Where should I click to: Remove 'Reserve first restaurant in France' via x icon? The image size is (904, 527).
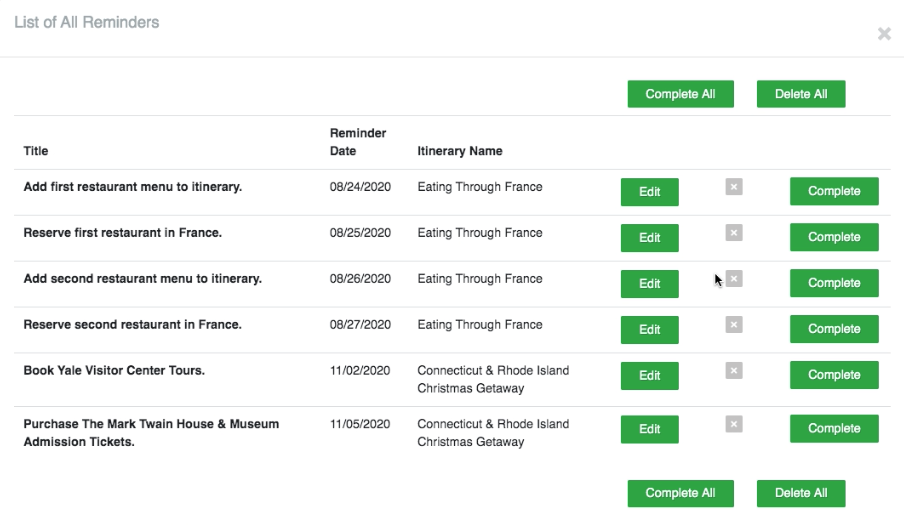[x=733, y=233]
